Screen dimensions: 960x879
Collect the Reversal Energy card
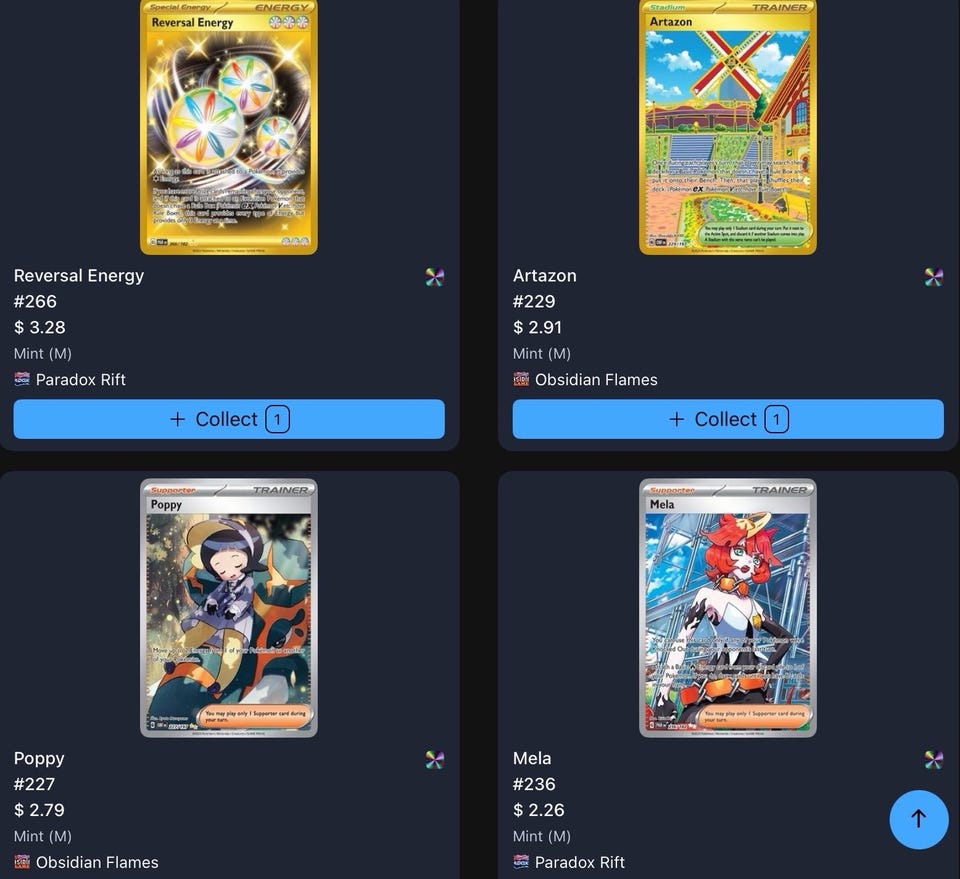[229, 419]
